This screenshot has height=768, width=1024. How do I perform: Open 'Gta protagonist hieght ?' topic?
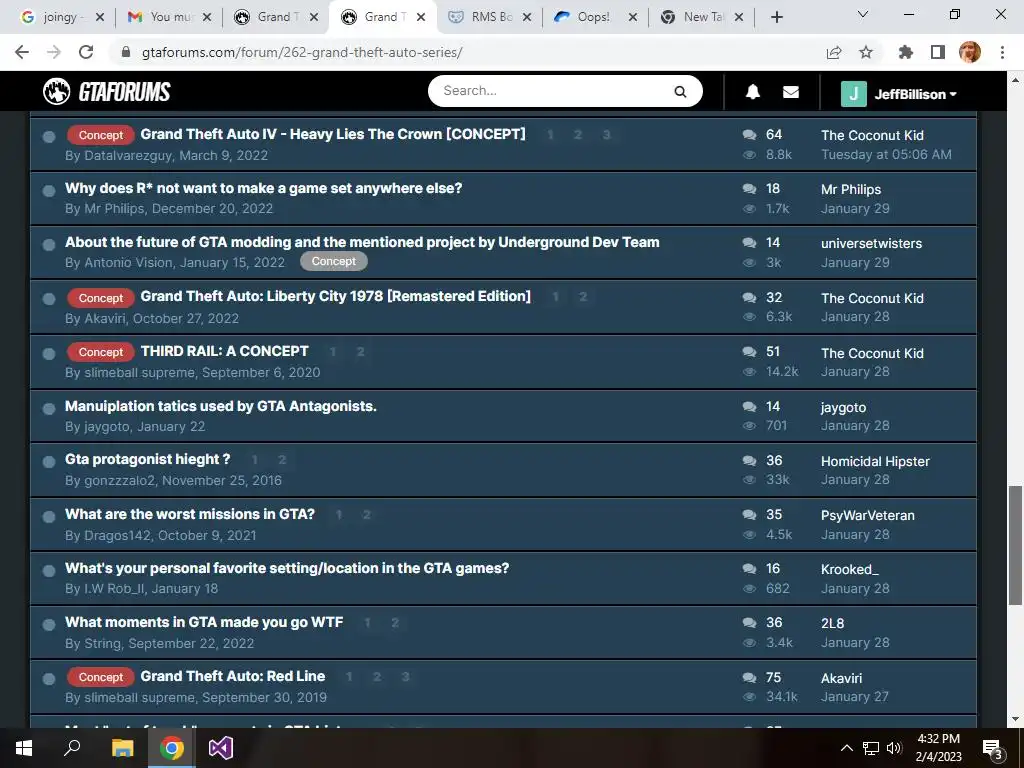coord(148,460)
